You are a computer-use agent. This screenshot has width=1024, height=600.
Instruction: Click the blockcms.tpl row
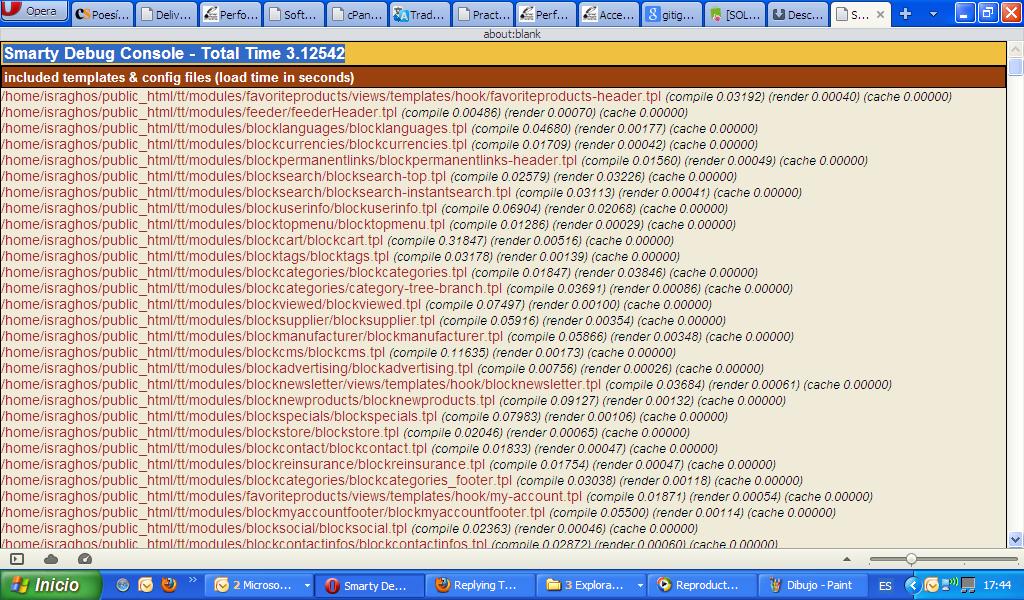(338, 353)
